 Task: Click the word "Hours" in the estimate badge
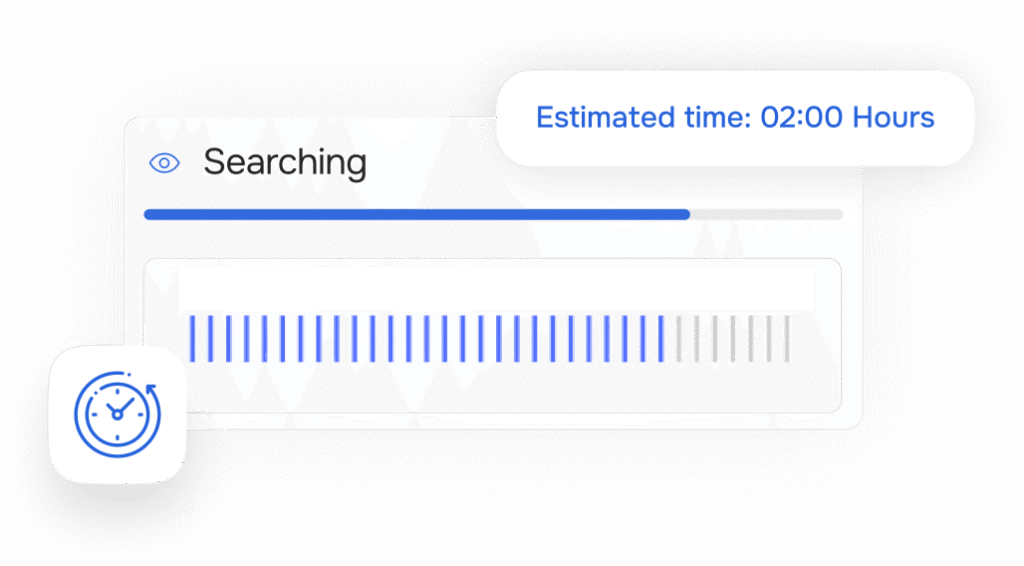892,118
